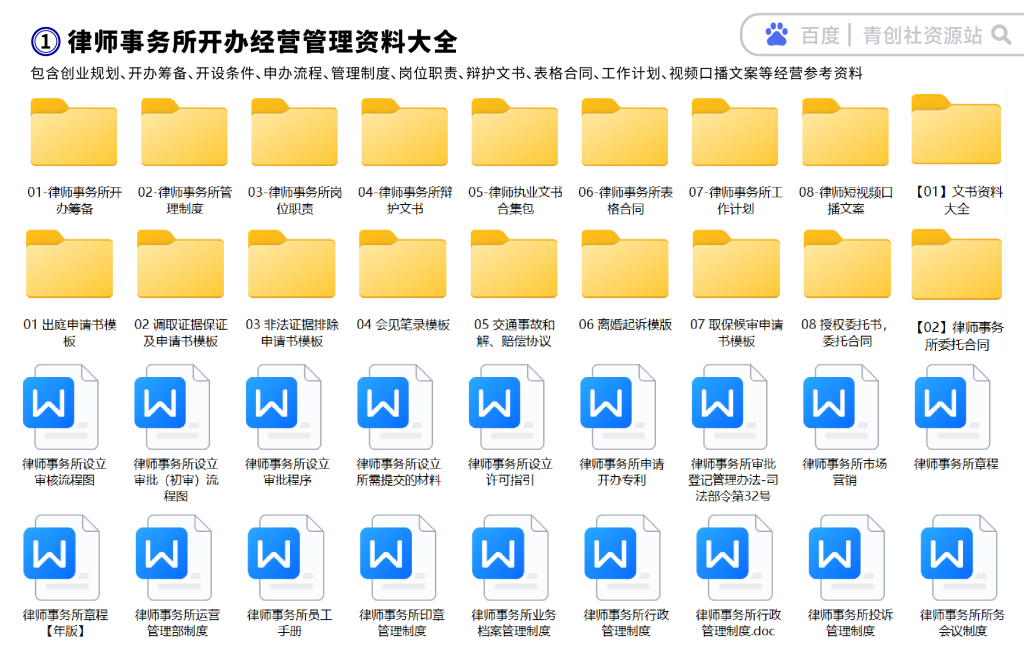The width and height of the screenshot is (1024, 671).
Task: Open the 02-律师事务所管理制度 folder
Action: point(184,140)
